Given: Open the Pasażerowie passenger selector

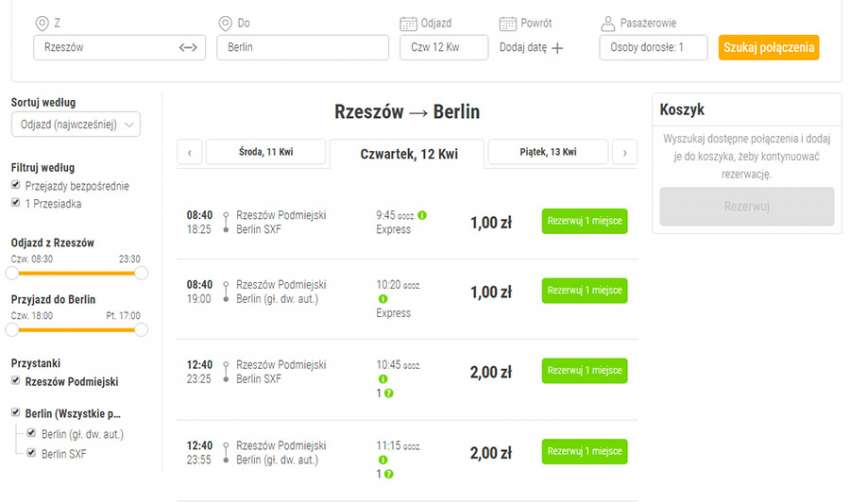Looking at the screenshot, I should (653, 48).
